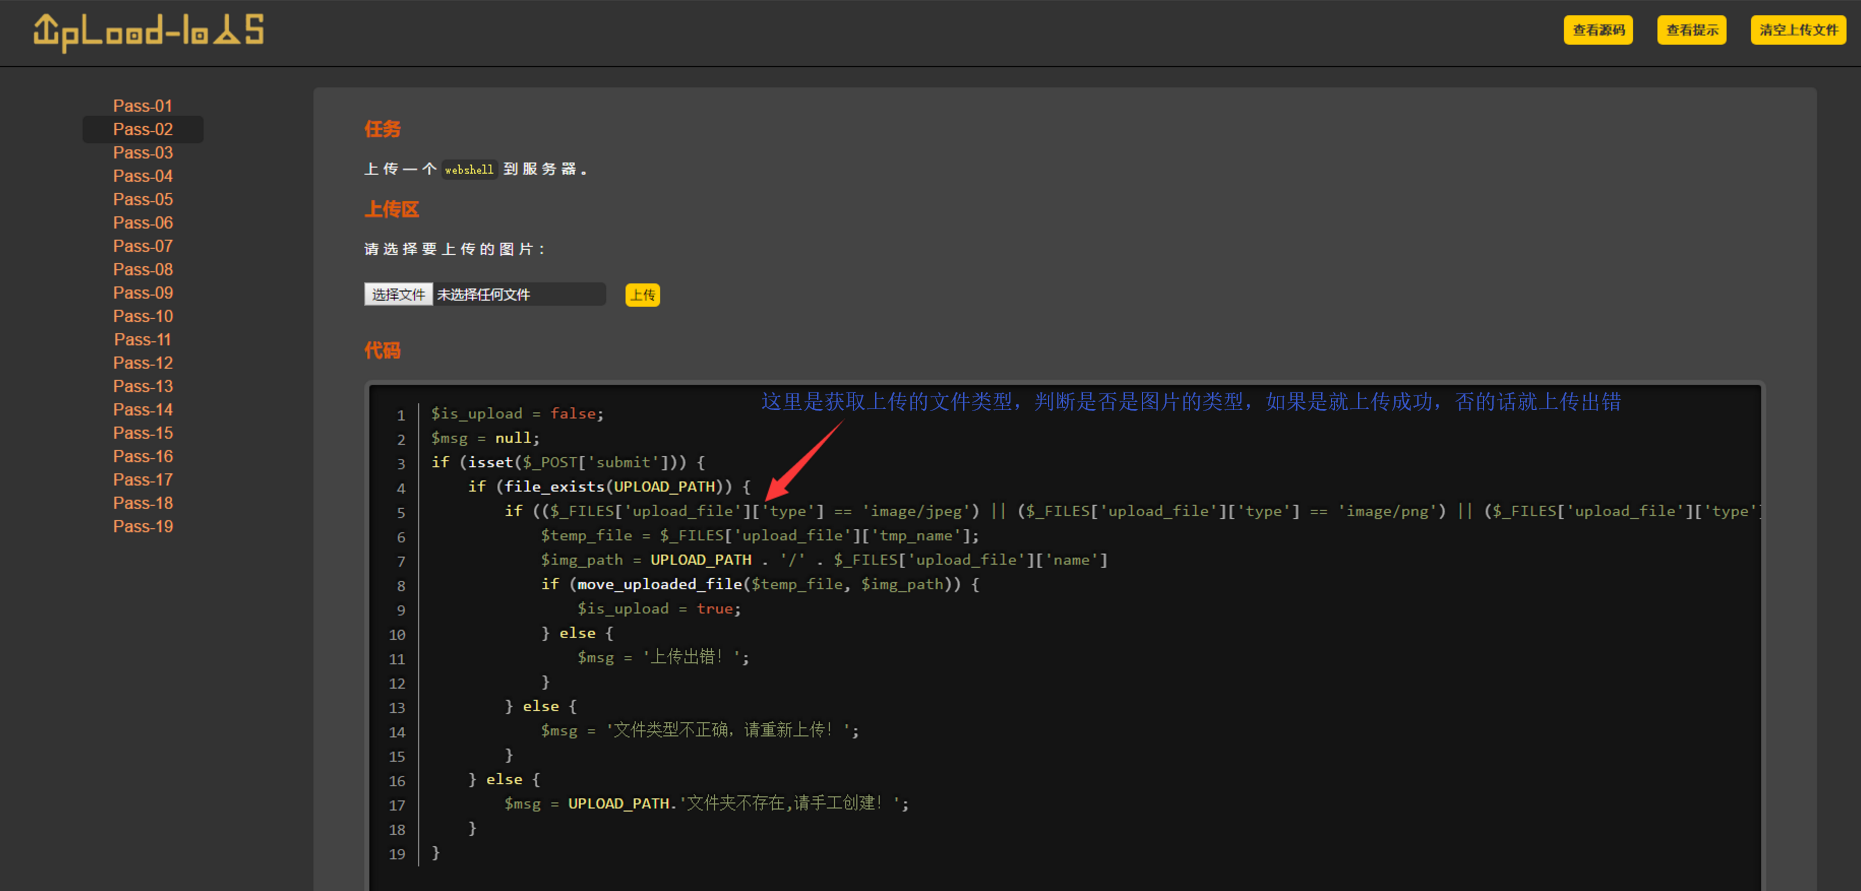Choose Pass-13 in the sidebar
This screenshot has width=1861, height=891.
click(x=143, y=386)
